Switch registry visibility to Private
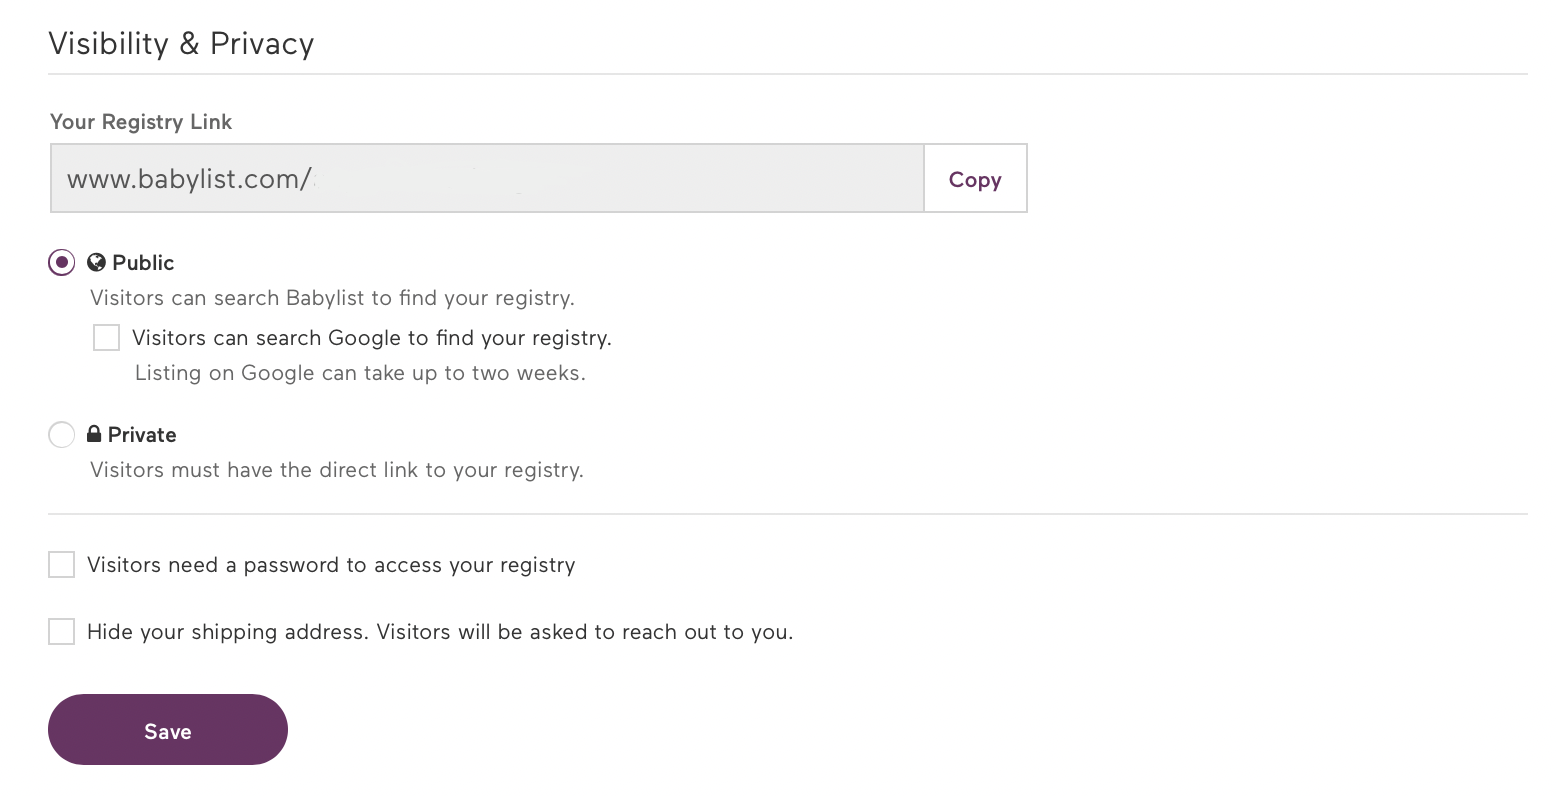1556x796 pixels. 61,434
